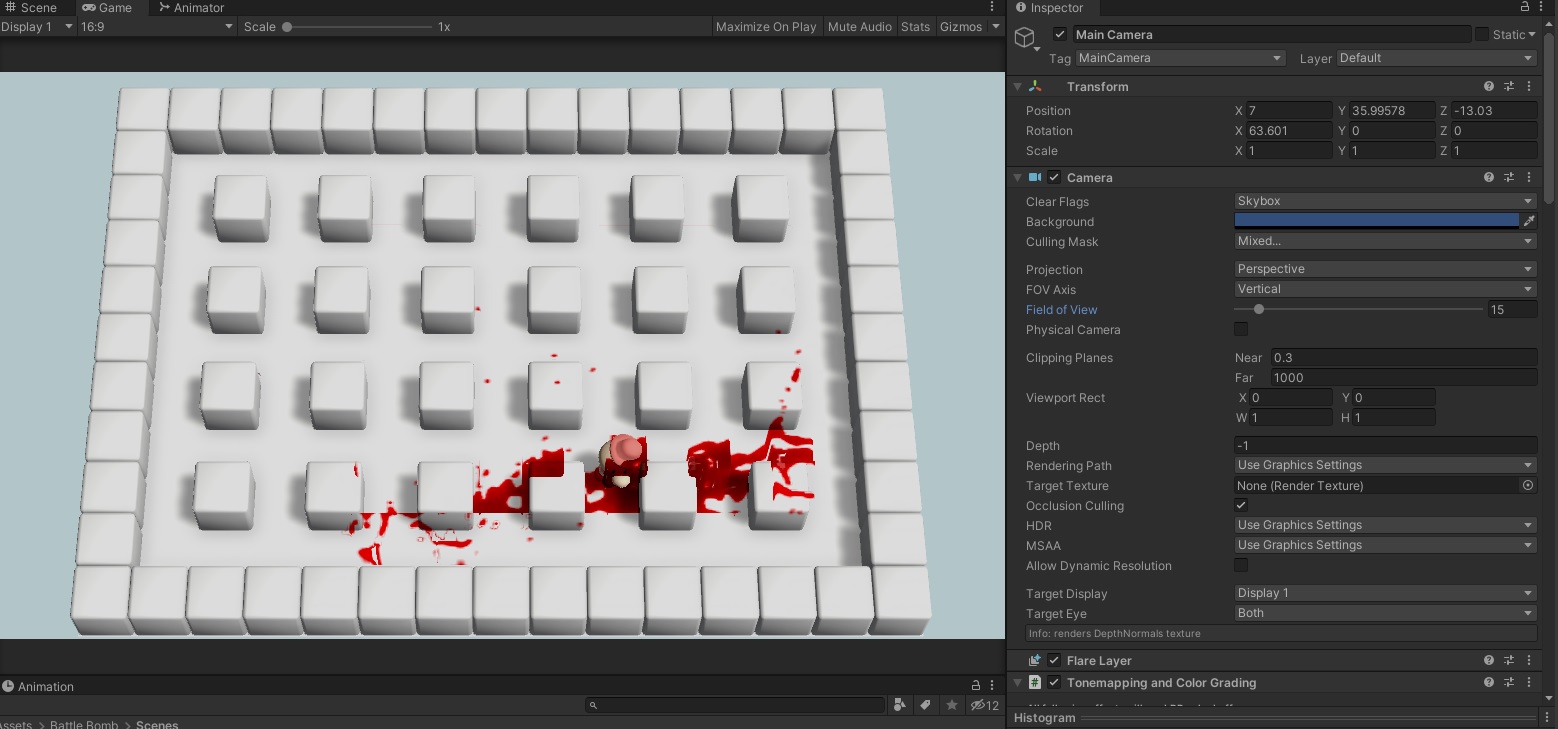Open the Transform component help icon

(1488, 86)
